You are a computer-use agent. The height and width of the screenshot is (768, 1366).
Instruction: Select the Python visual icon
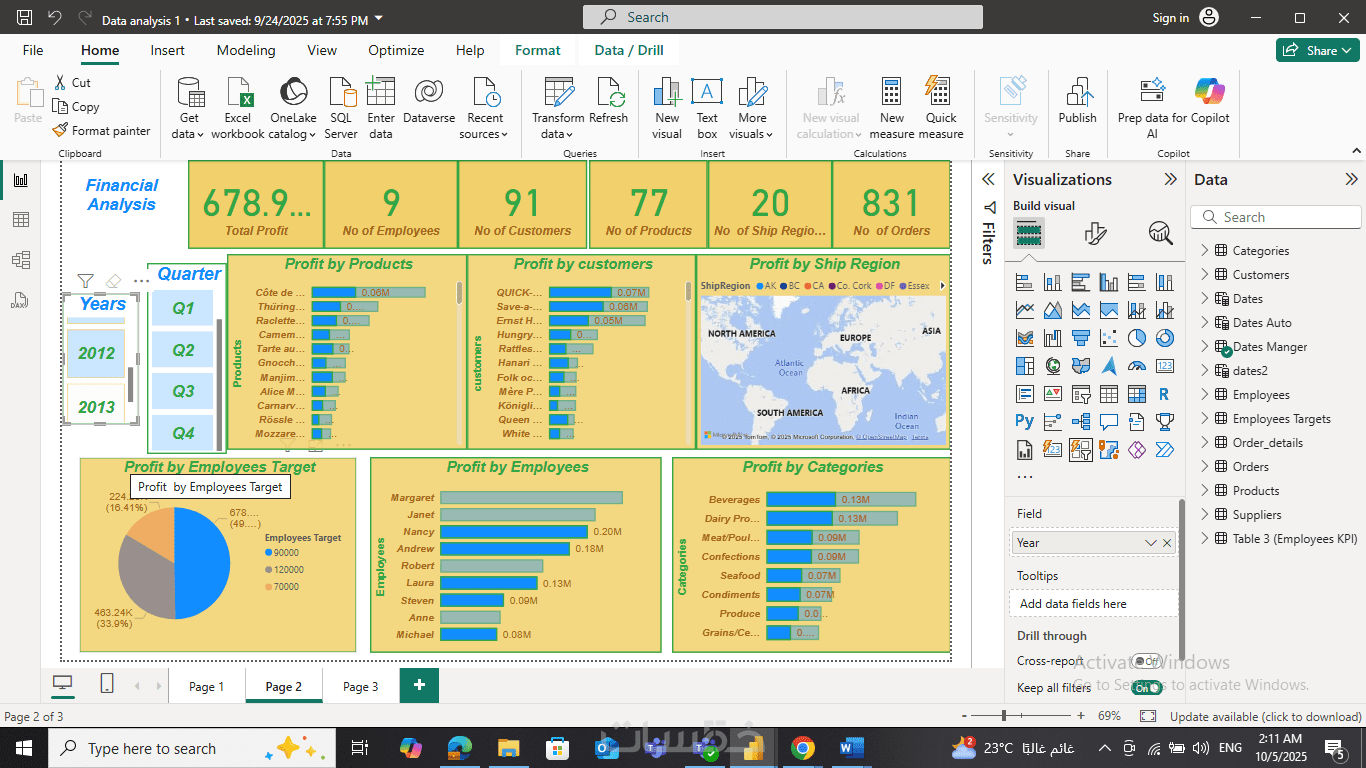tap(1024, 421)
